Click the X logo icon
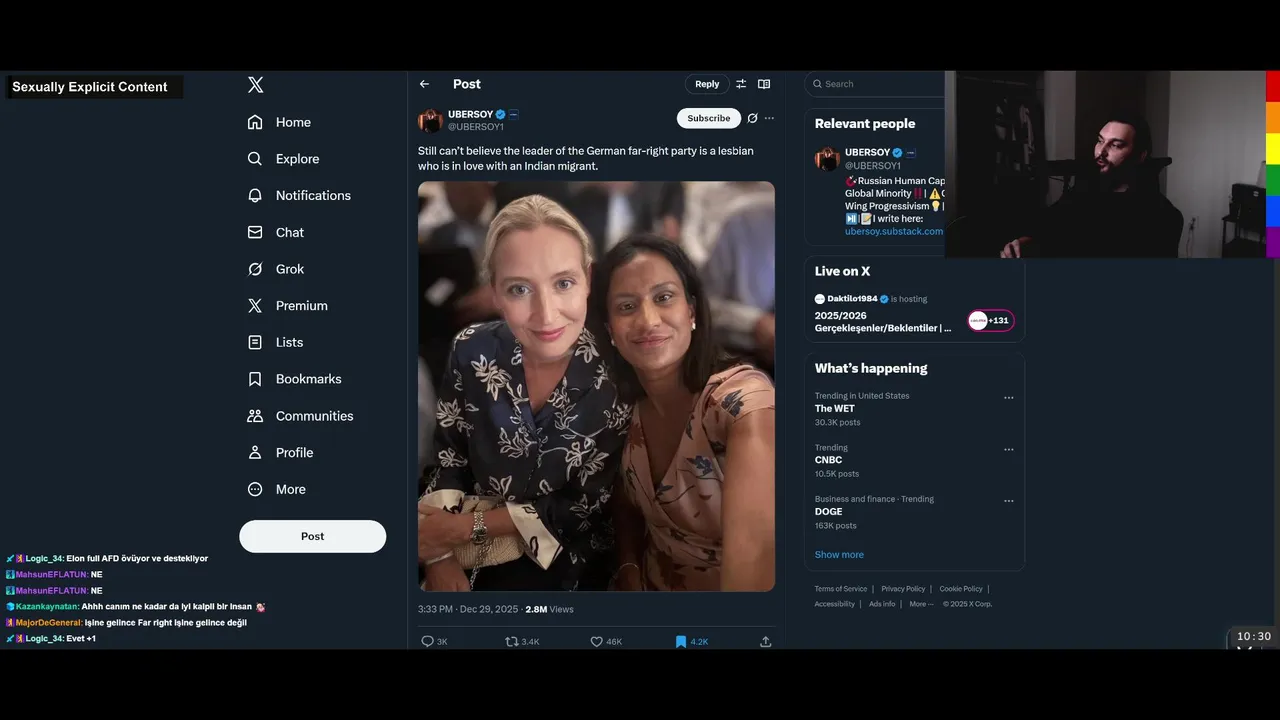1280x720 pixels. [256, 85]
